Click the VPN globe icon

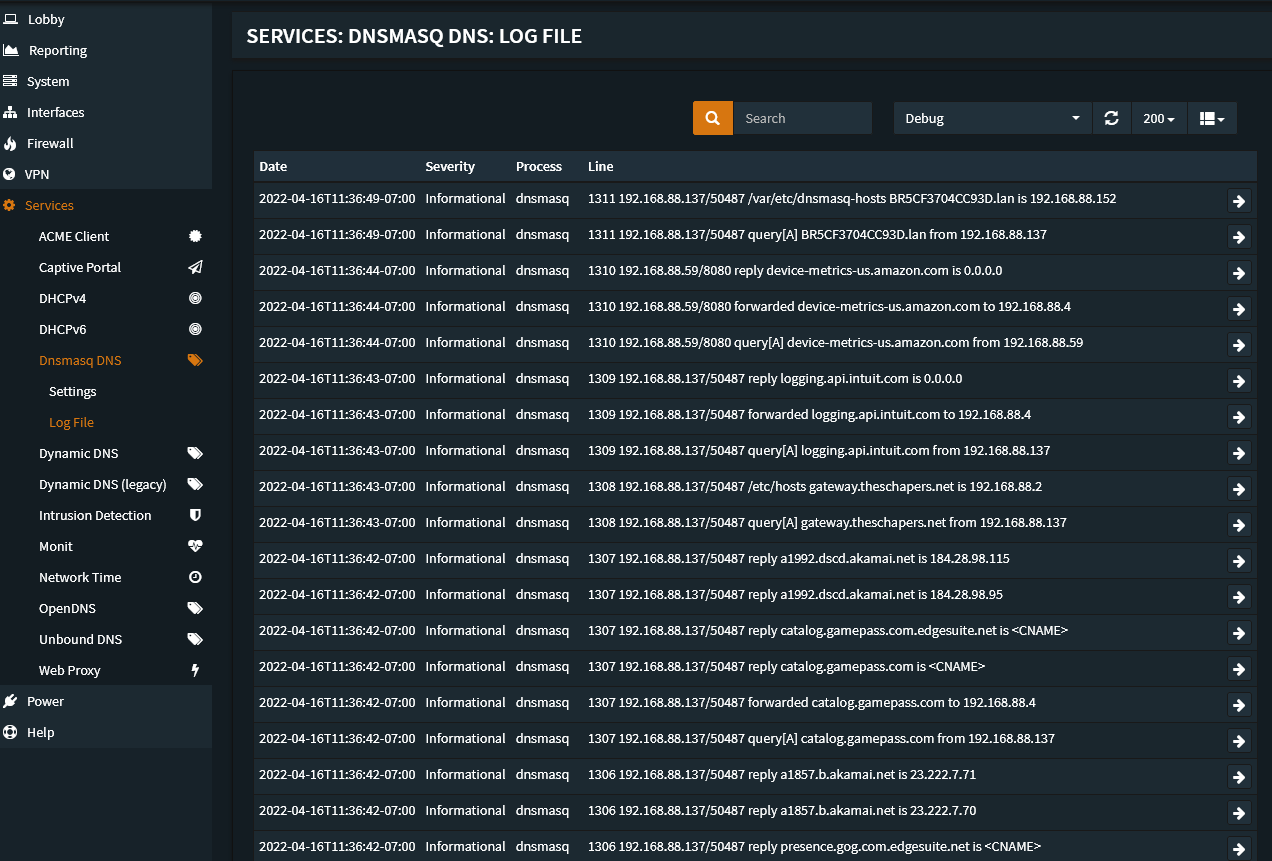(x=10, y=174)
